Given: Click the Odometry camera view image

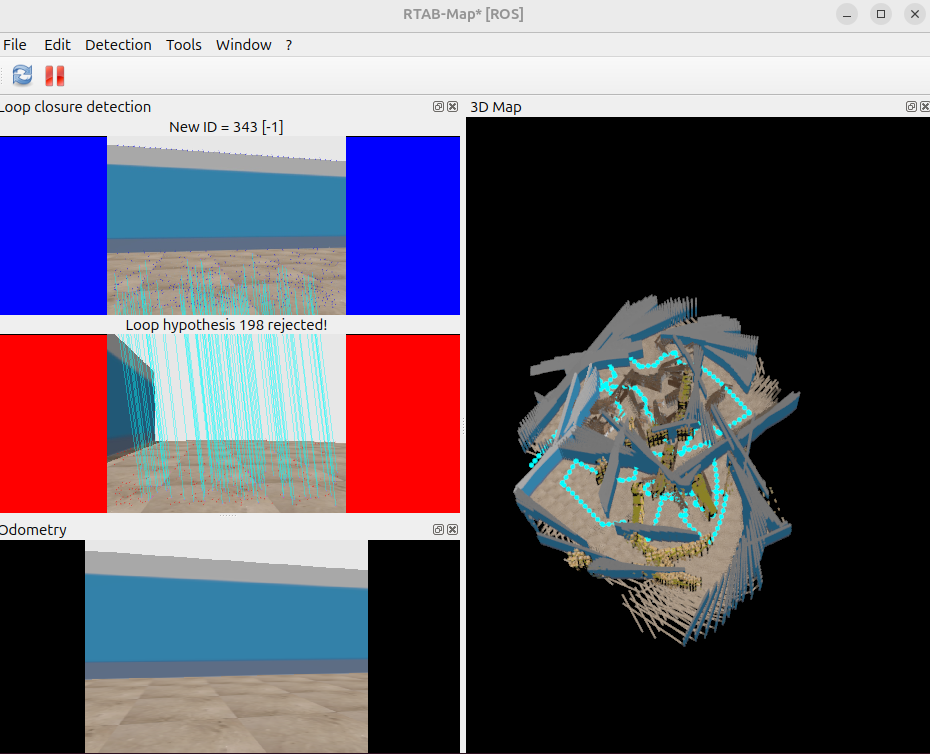Looking at the screenshot, I should [x=226, y=646].
